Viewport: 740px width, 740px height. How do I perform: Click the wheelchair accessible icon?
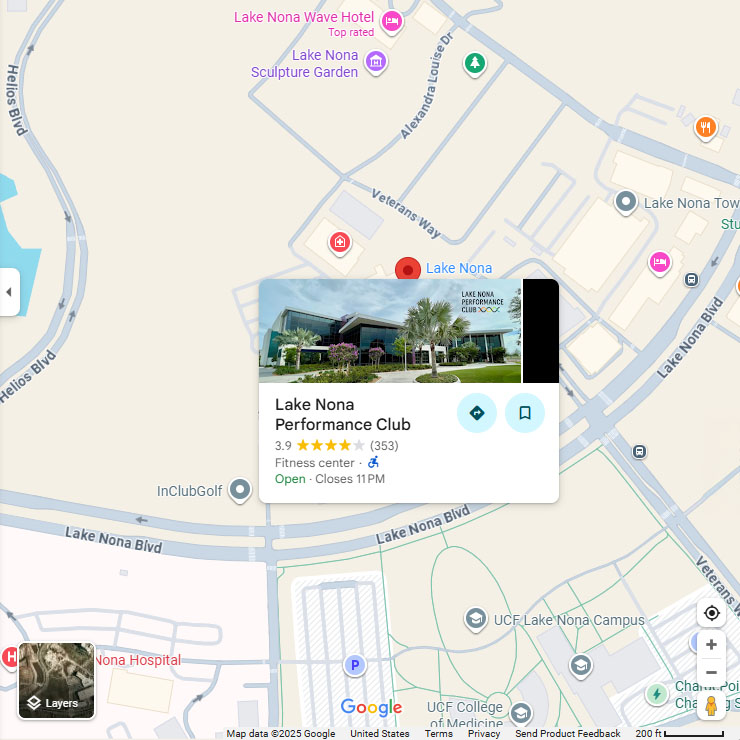tap(373, 462)
